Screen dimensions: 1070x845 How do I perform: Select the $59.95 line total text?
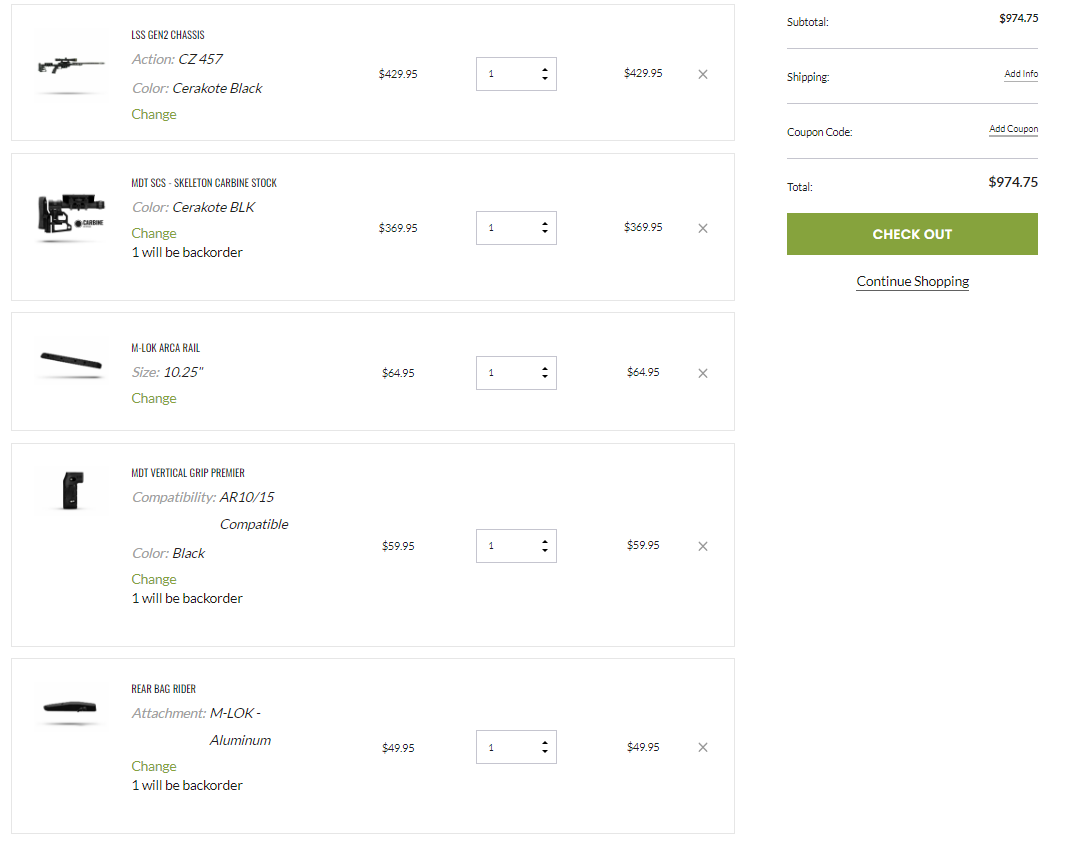tap(643, 545)
